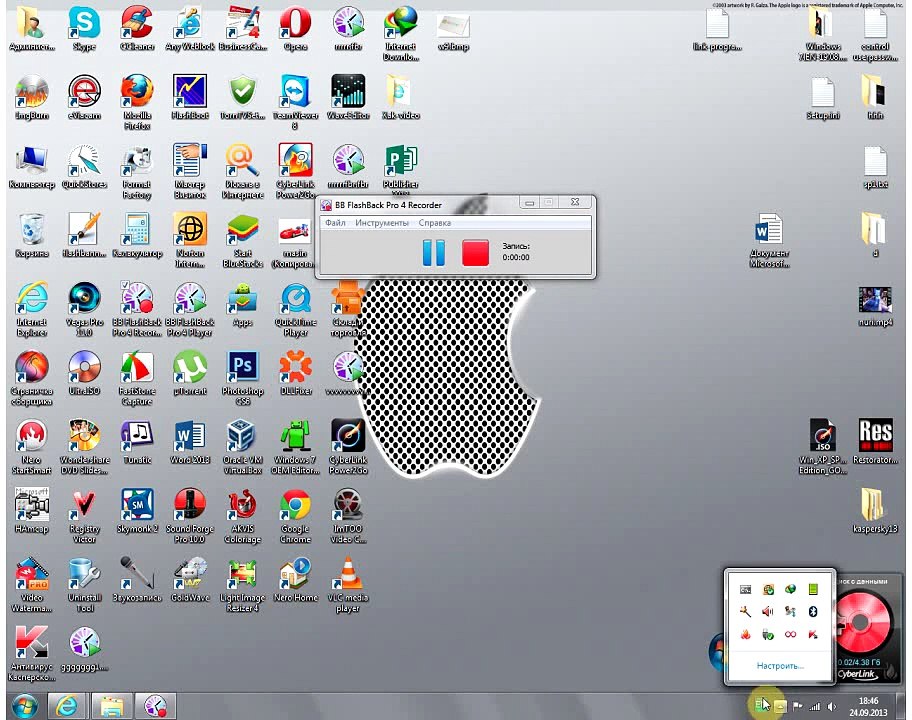Select the Антивирус Касперского desktop icon

[x=31, y=653]
